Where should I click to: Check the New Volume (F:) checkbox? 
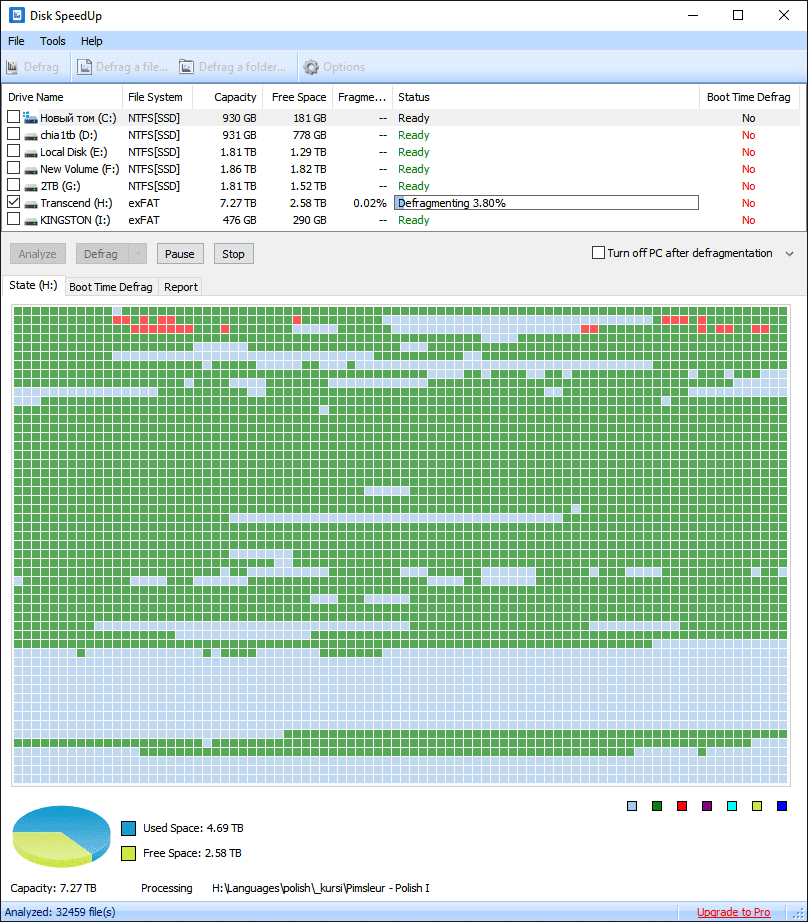14,168
